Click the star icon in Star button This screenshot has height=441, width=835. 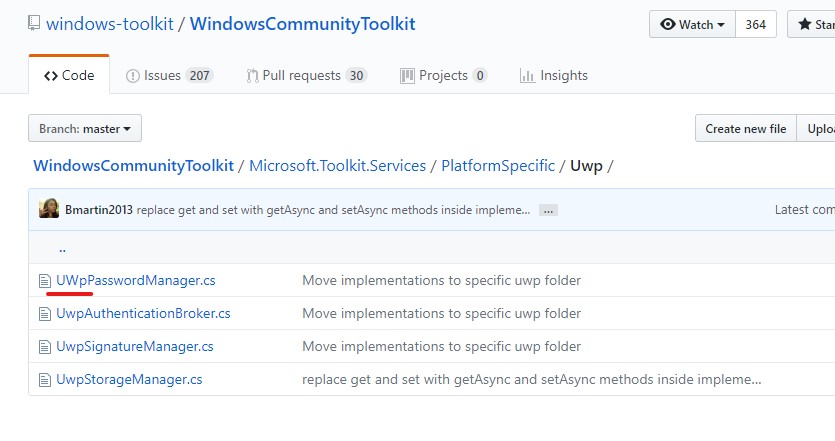coord(805,24)
